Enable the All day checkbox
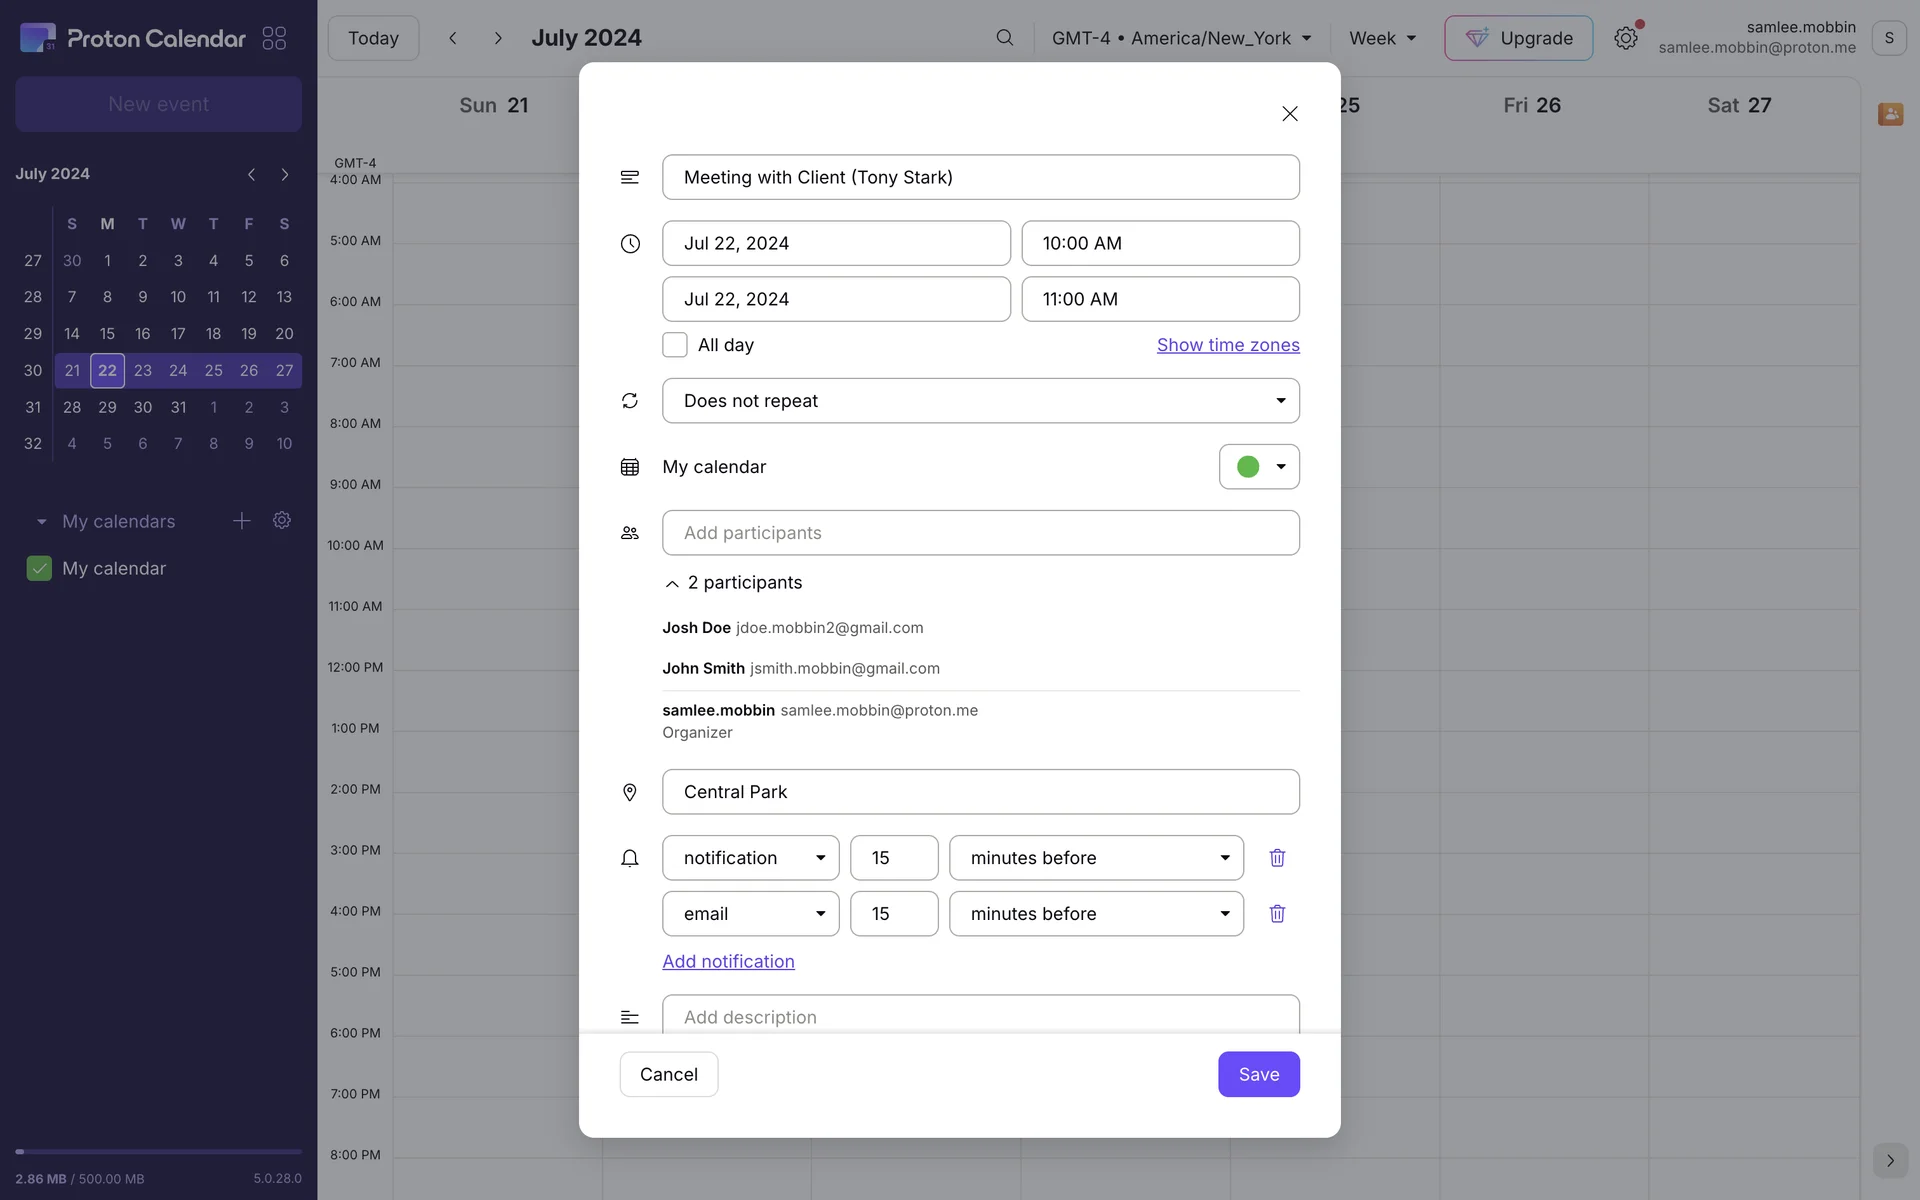Viewport: 1920px width, 1200px height. click(675, 345)
